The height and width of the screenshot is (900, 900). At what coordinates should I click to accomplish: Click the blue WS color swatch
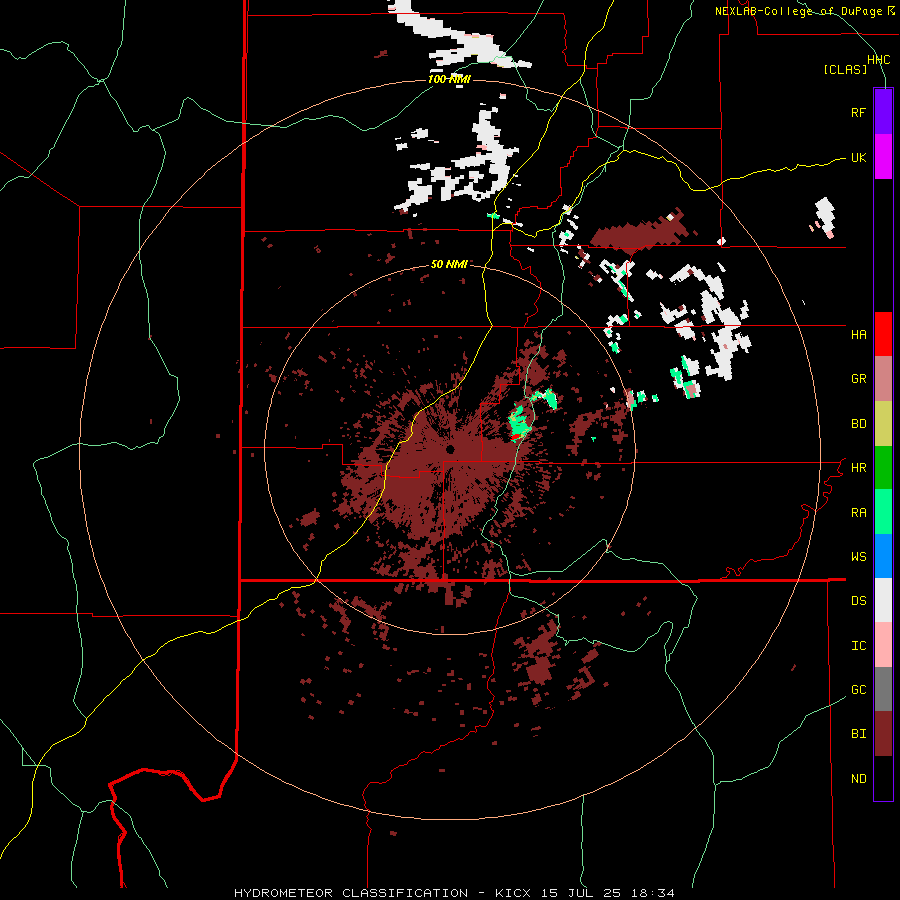[883, 556]
